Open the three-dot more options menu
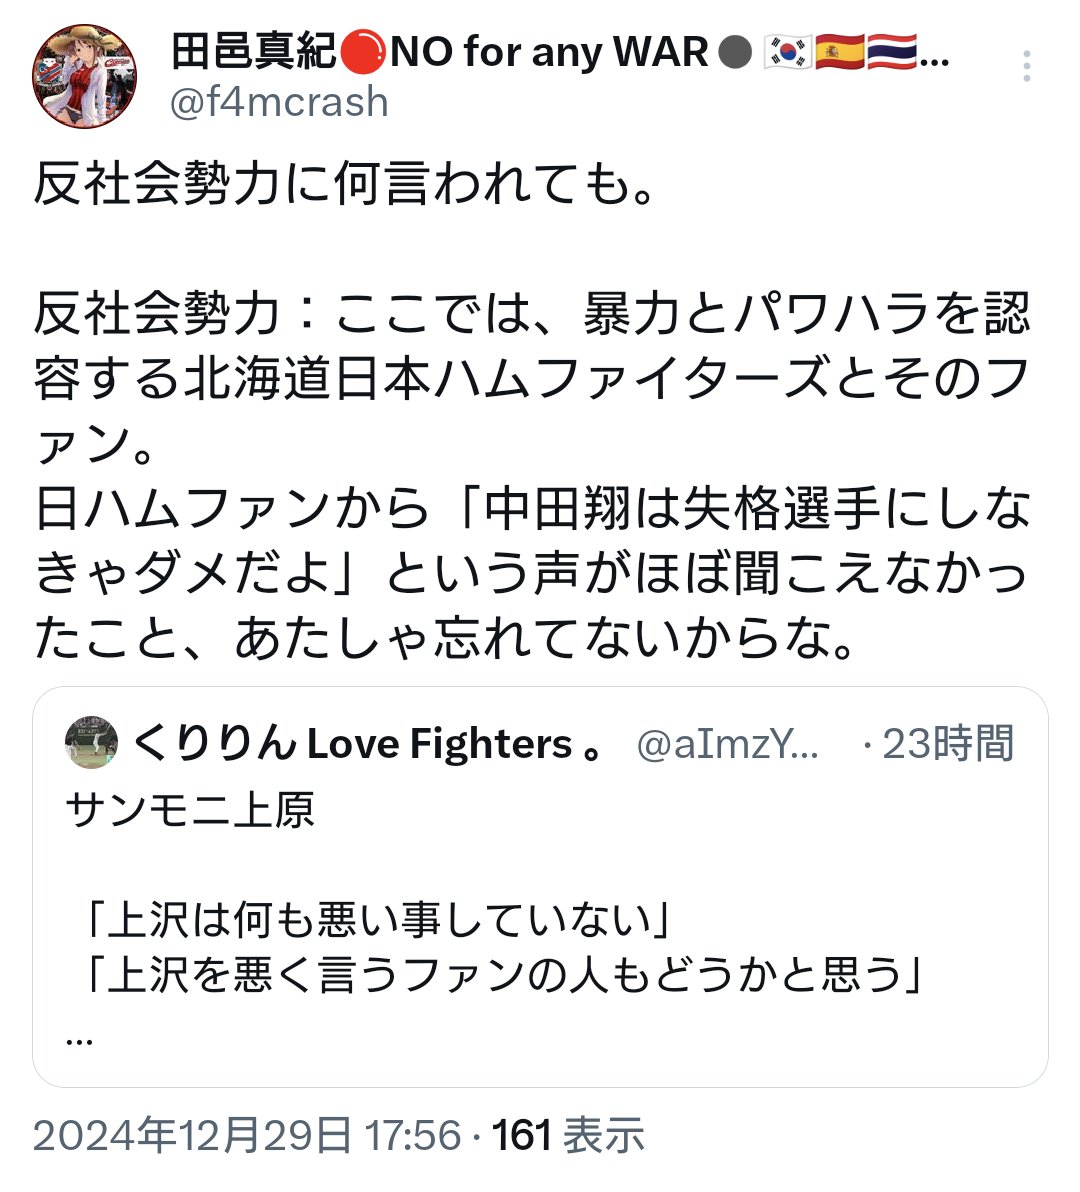Screen dimensions: 1080x1192 click(1026, 68)
